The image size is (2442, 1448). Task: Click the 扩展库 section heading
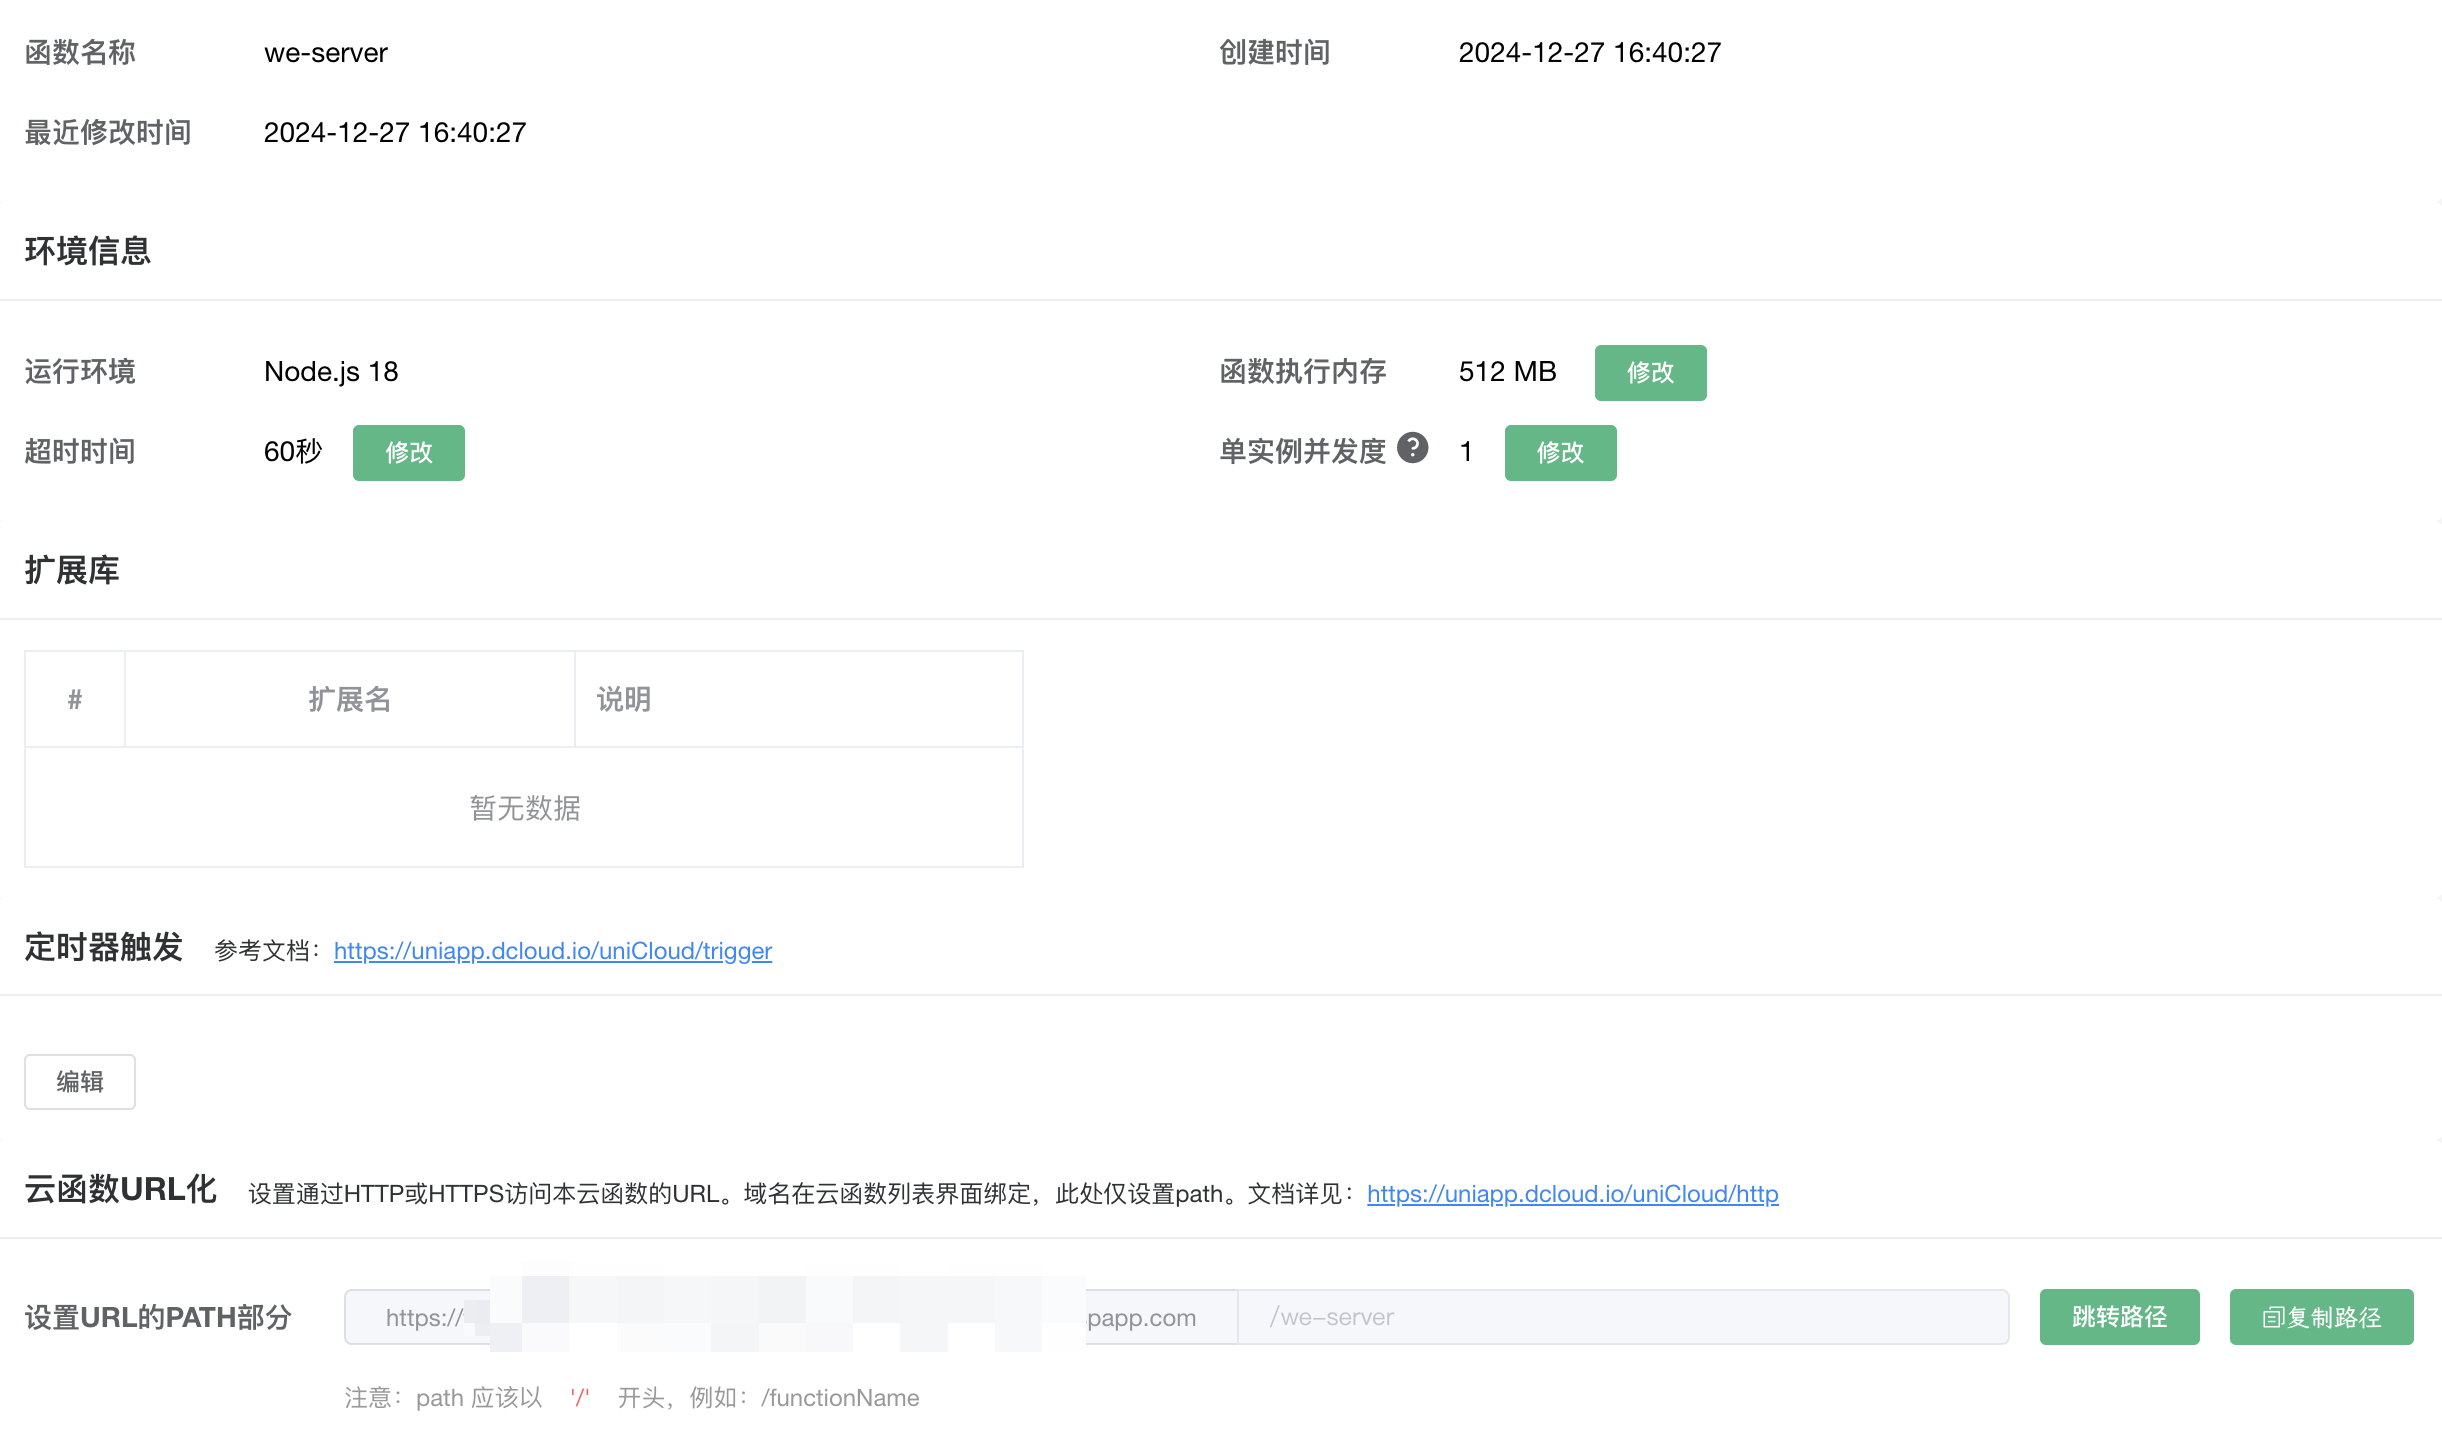(72, 570)
